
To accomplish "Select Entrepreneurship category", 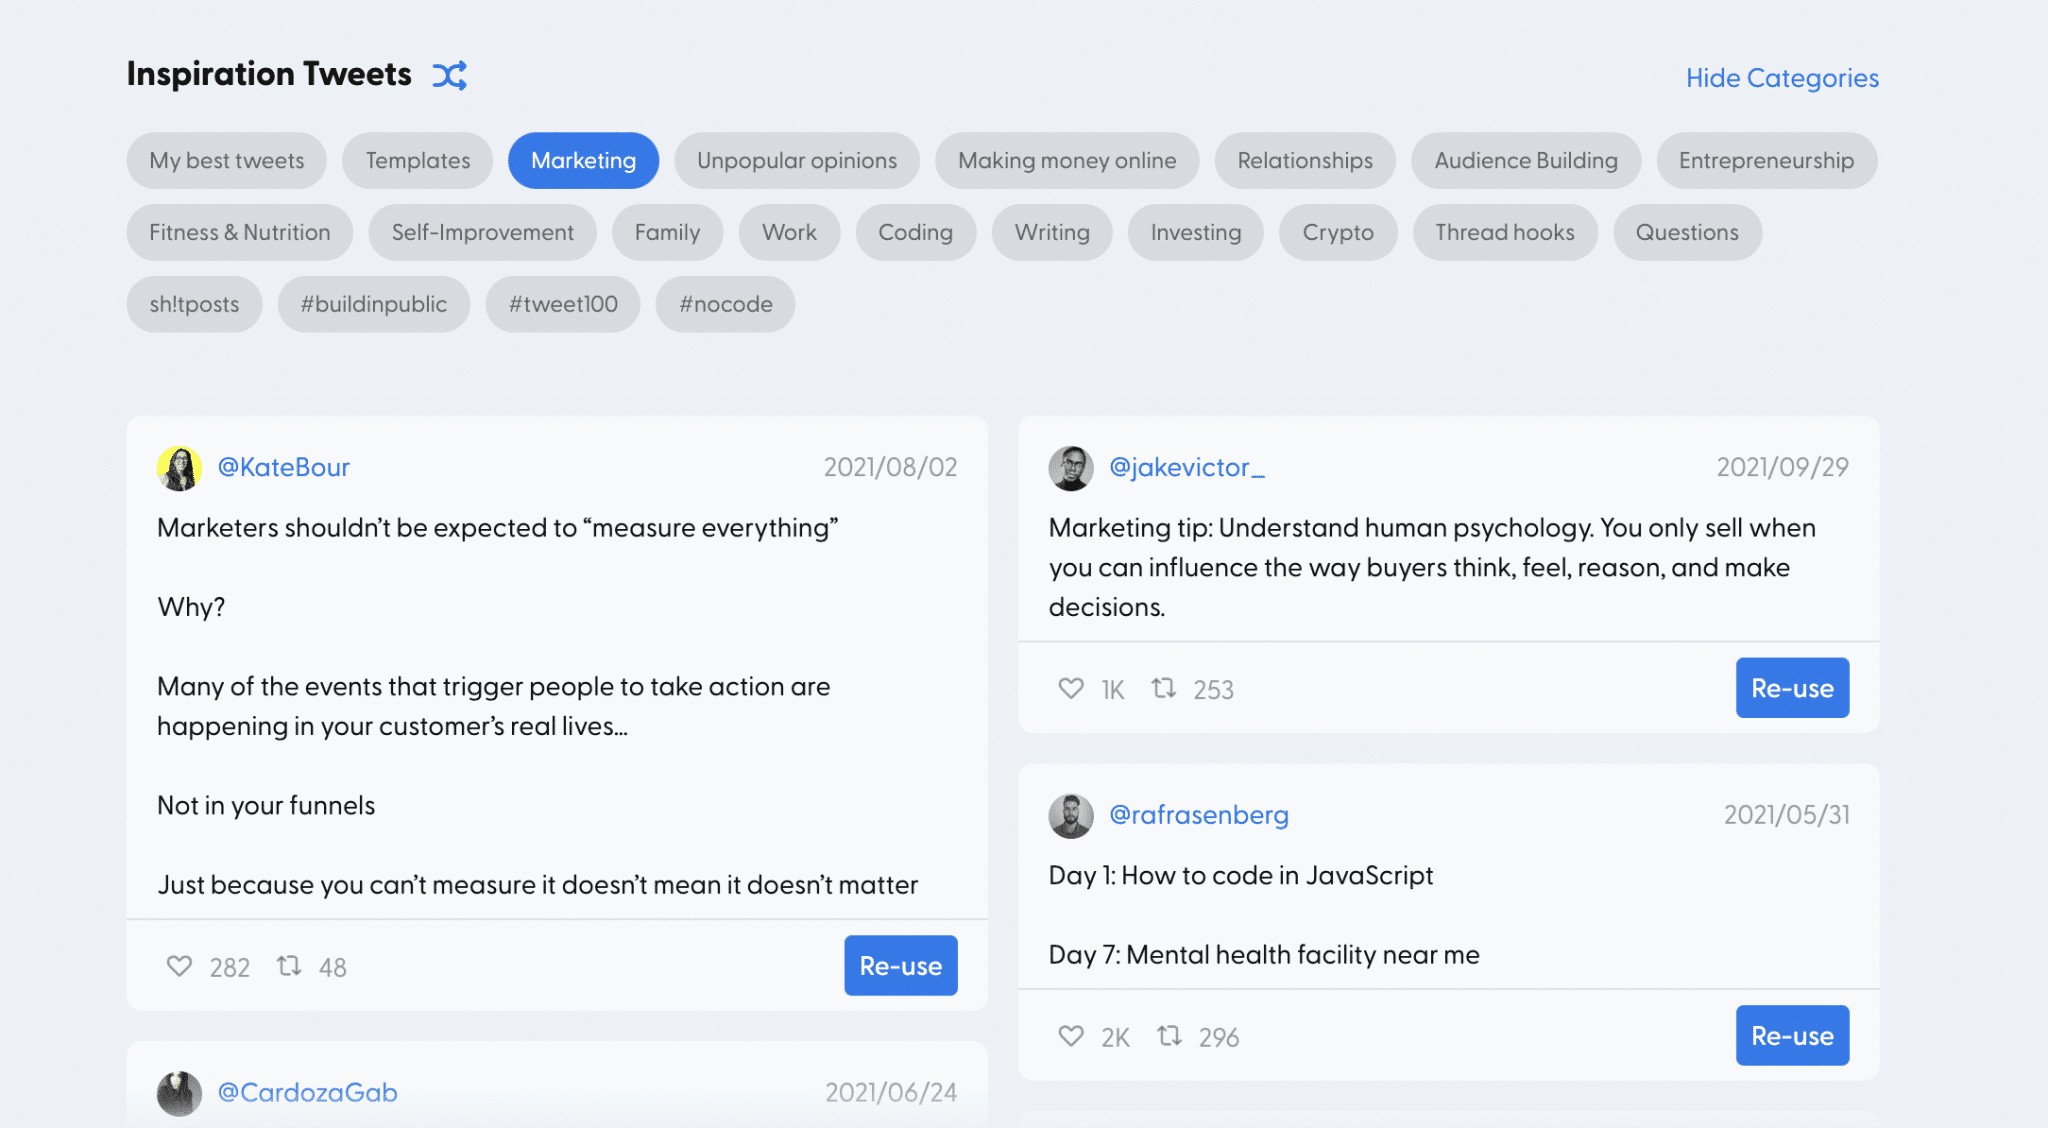I will (1767, 160).
